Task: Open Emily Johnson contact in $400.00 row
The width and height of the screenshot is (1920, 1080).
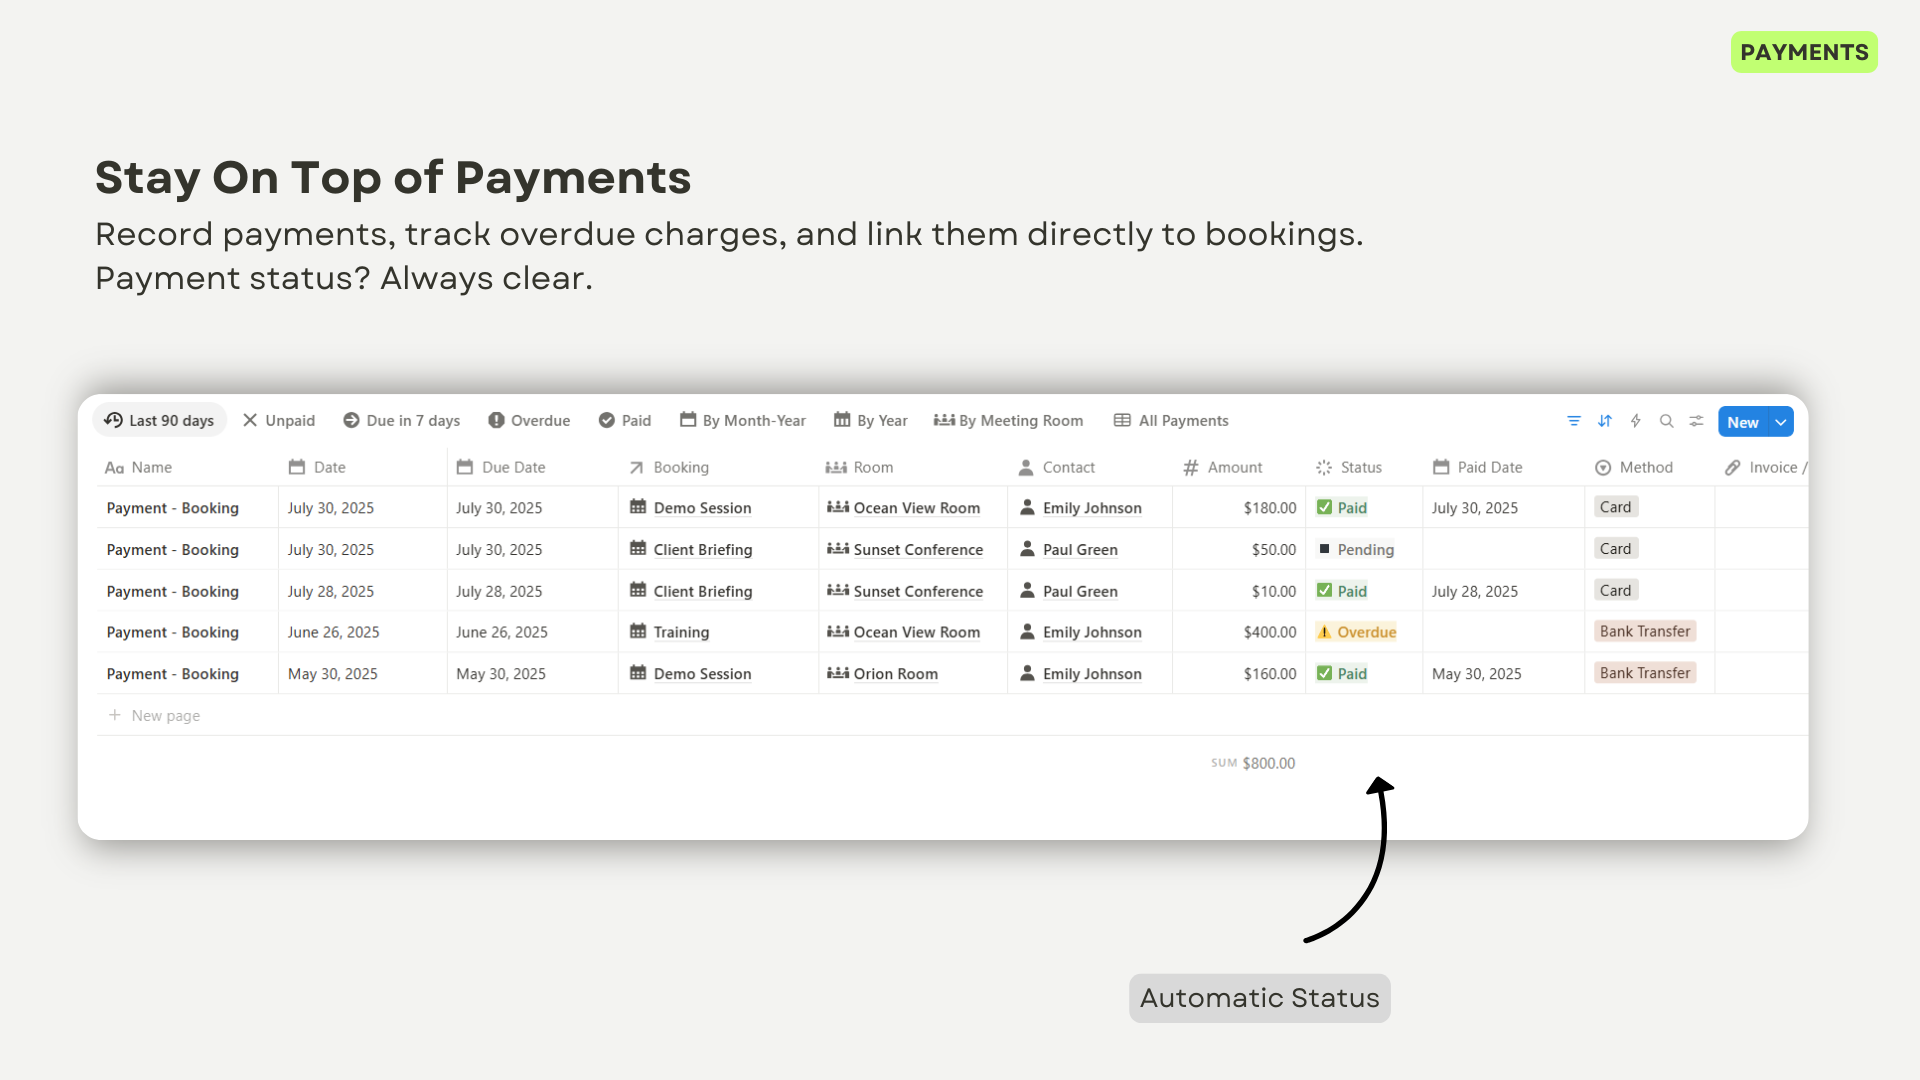Action: tap(1081, 632)
